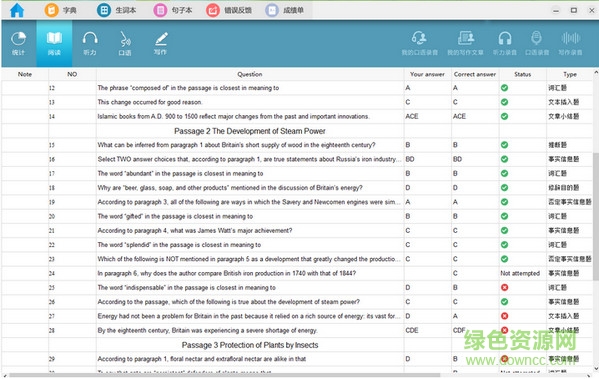Show the 统计 statistics view
Viewport: 599px width, 379px height.
pos(18,44)
